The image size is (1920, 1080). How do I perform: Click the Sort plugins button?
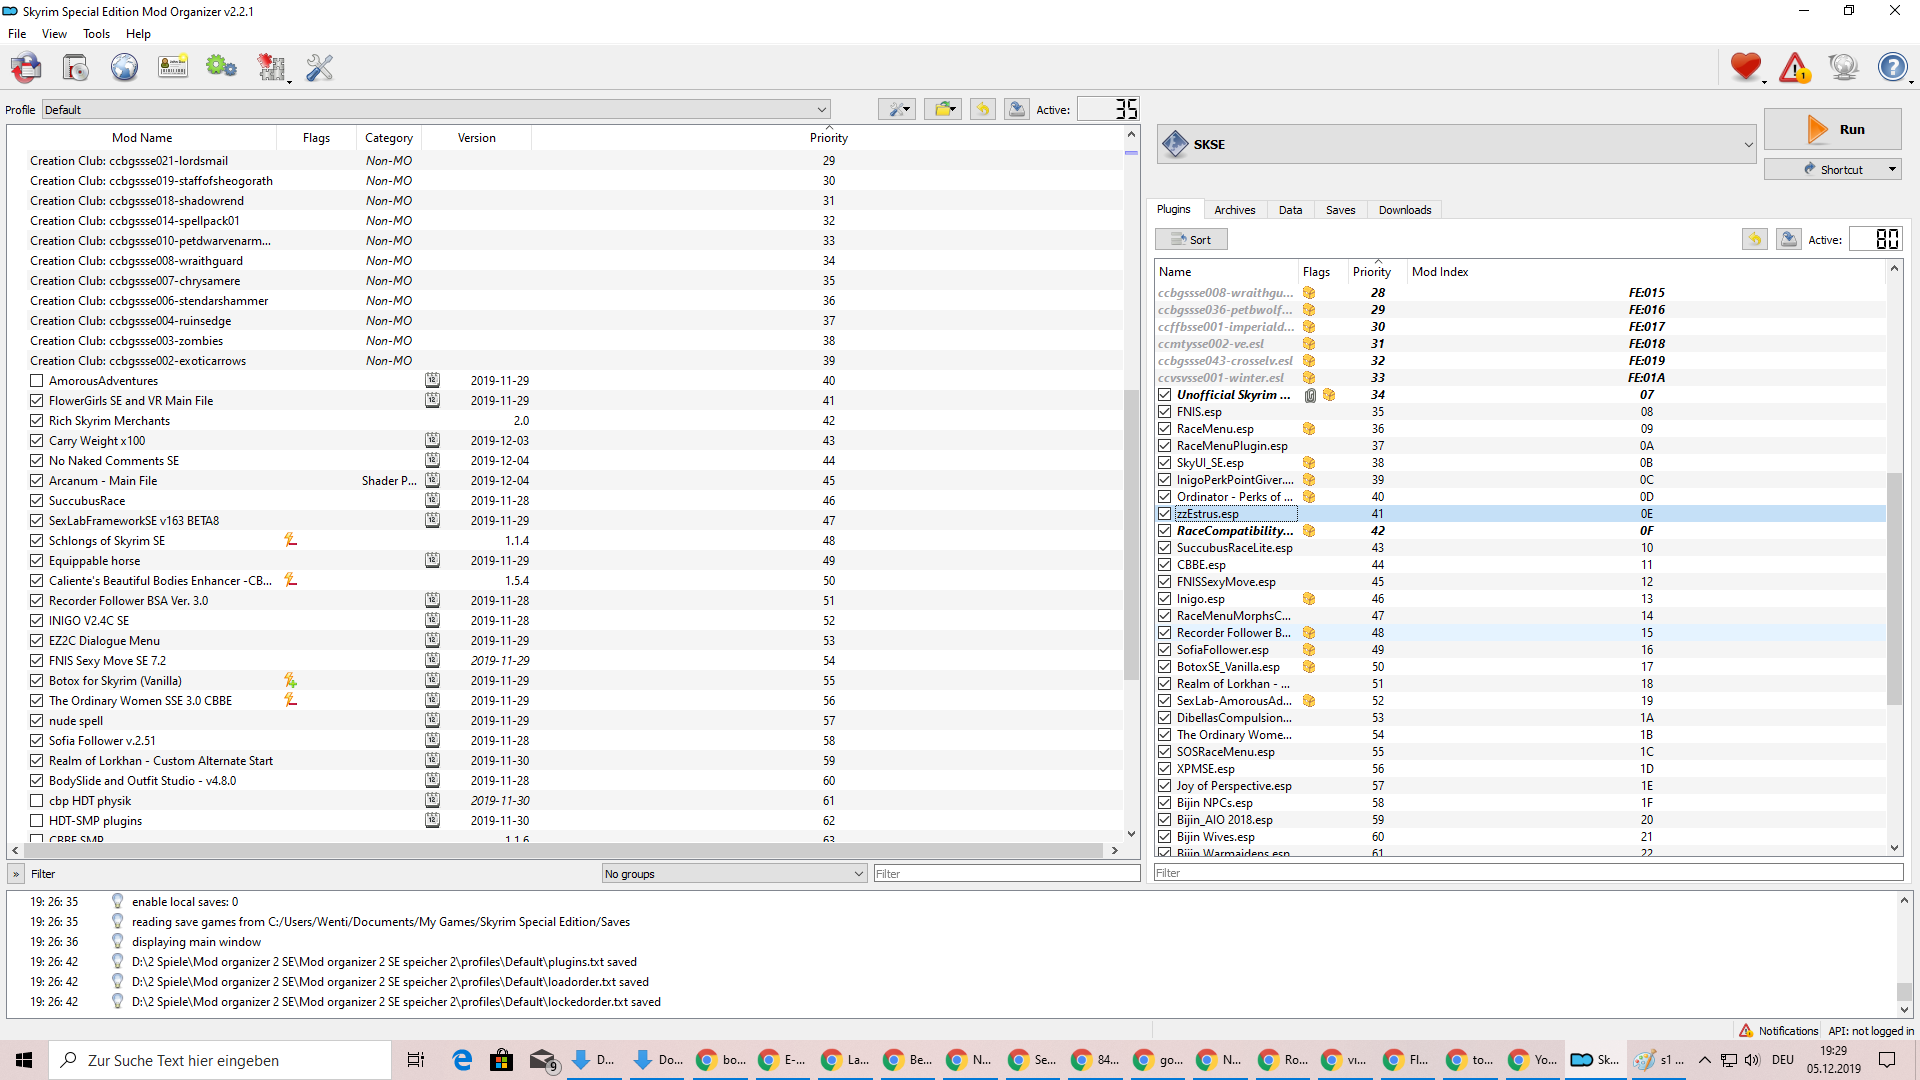(x=1191, y=240)
